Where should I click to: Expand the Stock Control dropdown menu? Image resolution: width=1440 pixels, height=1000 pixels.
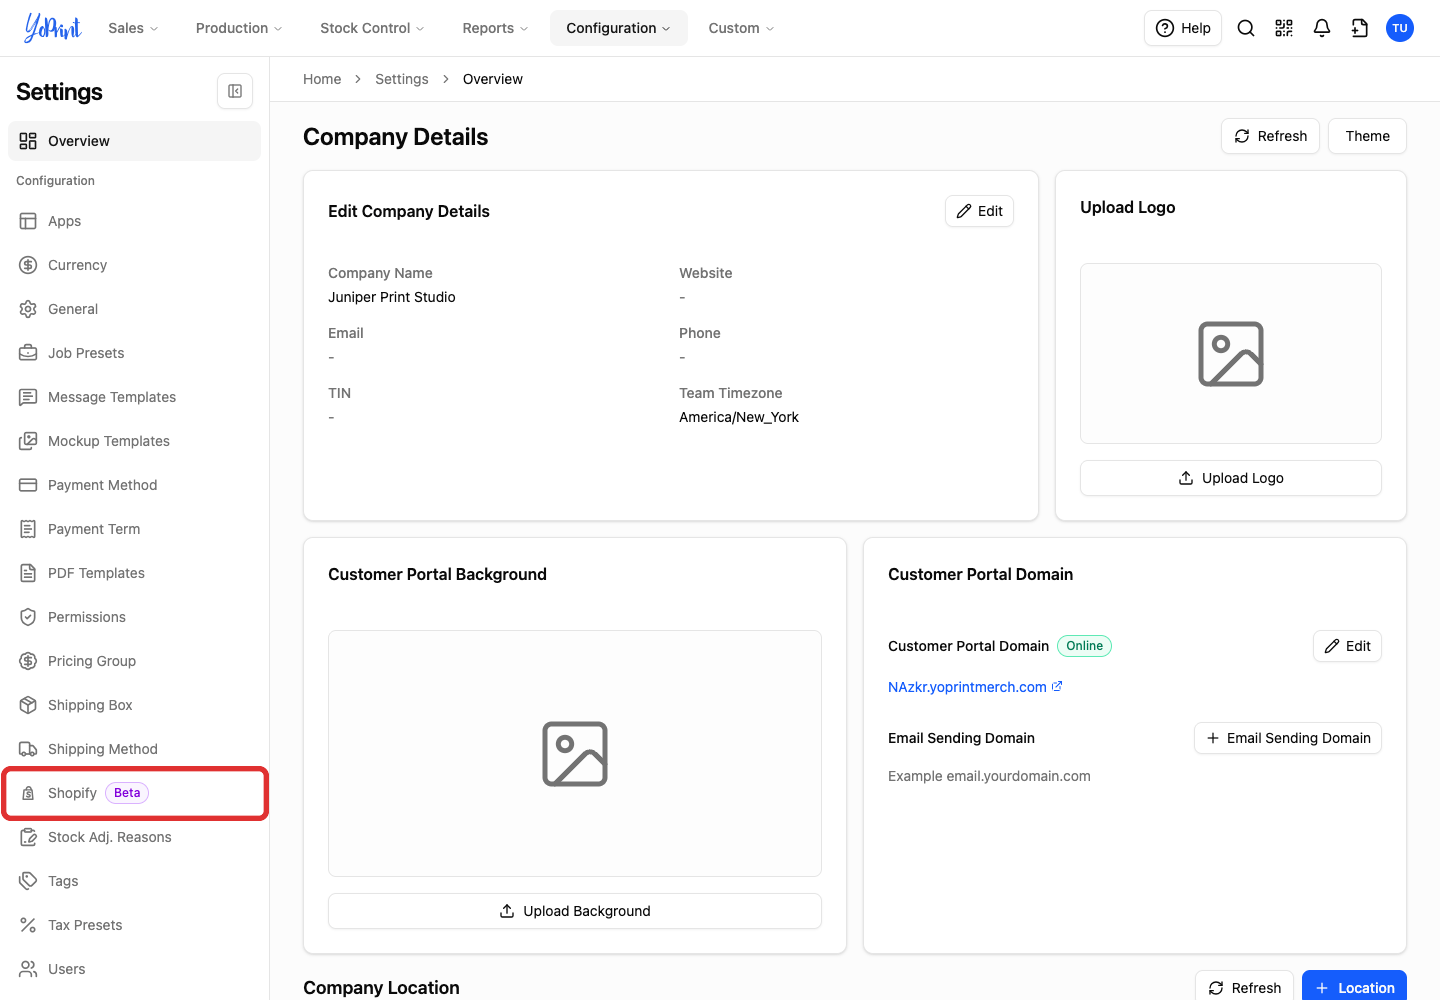(372, 28)
